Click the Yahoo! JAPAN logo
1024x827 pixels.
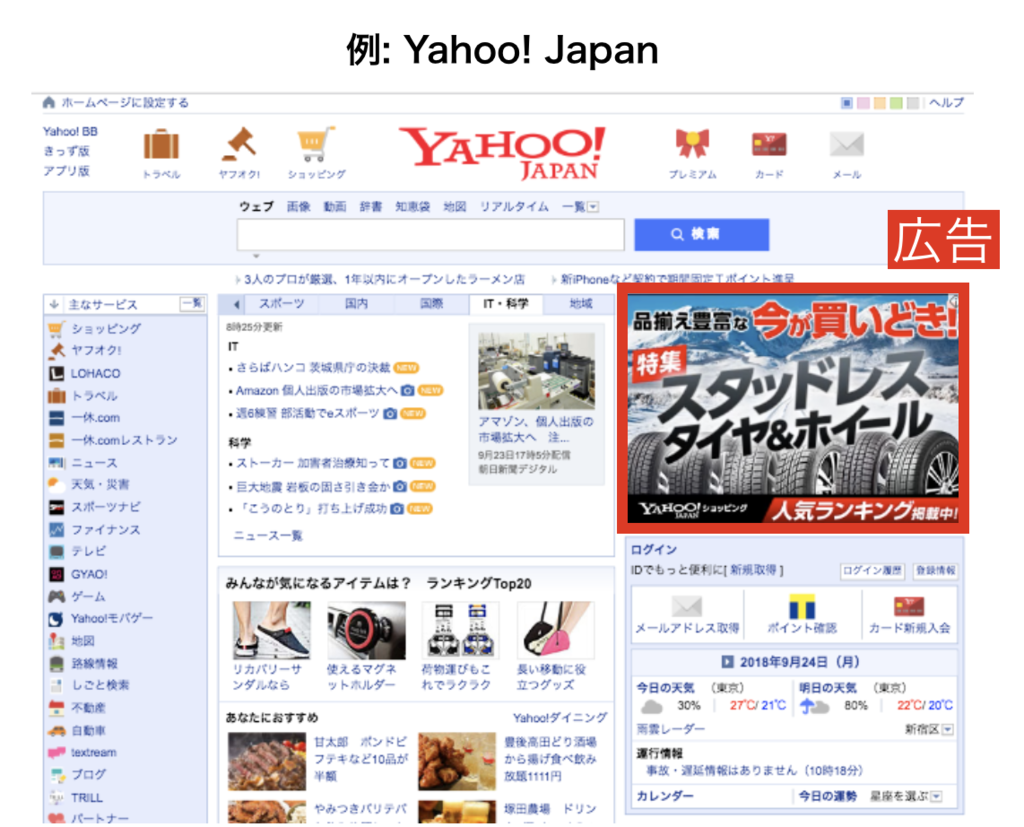(x=503, y=154)
